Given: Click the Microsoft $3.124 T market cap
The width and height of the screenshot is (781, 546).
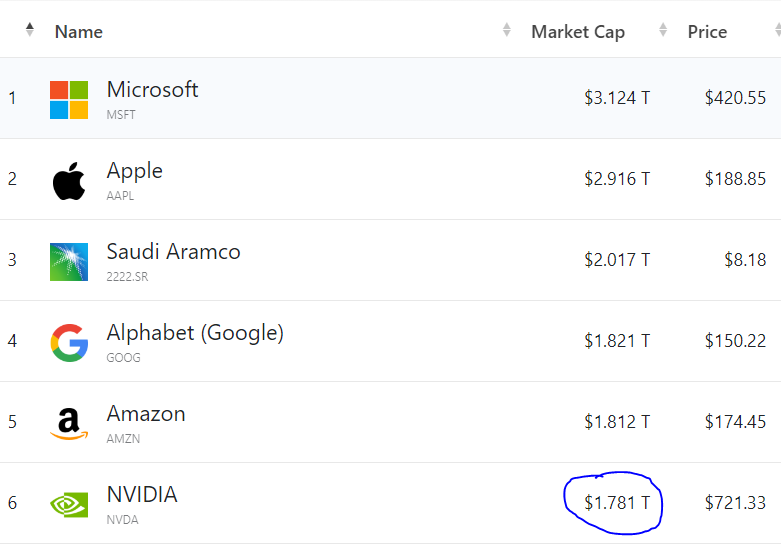Looking at the screenshot, I should tap(617, 98).
